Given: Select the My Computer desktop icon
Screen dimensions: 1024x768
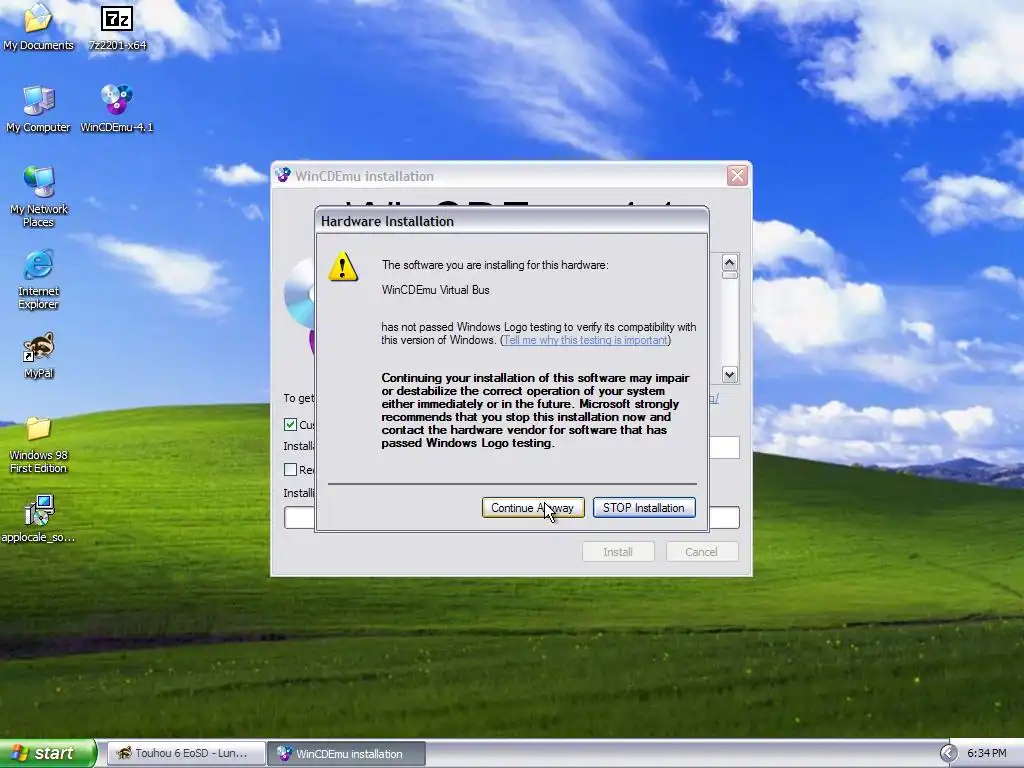Looking at the screenshot, I should coord(38,108).
